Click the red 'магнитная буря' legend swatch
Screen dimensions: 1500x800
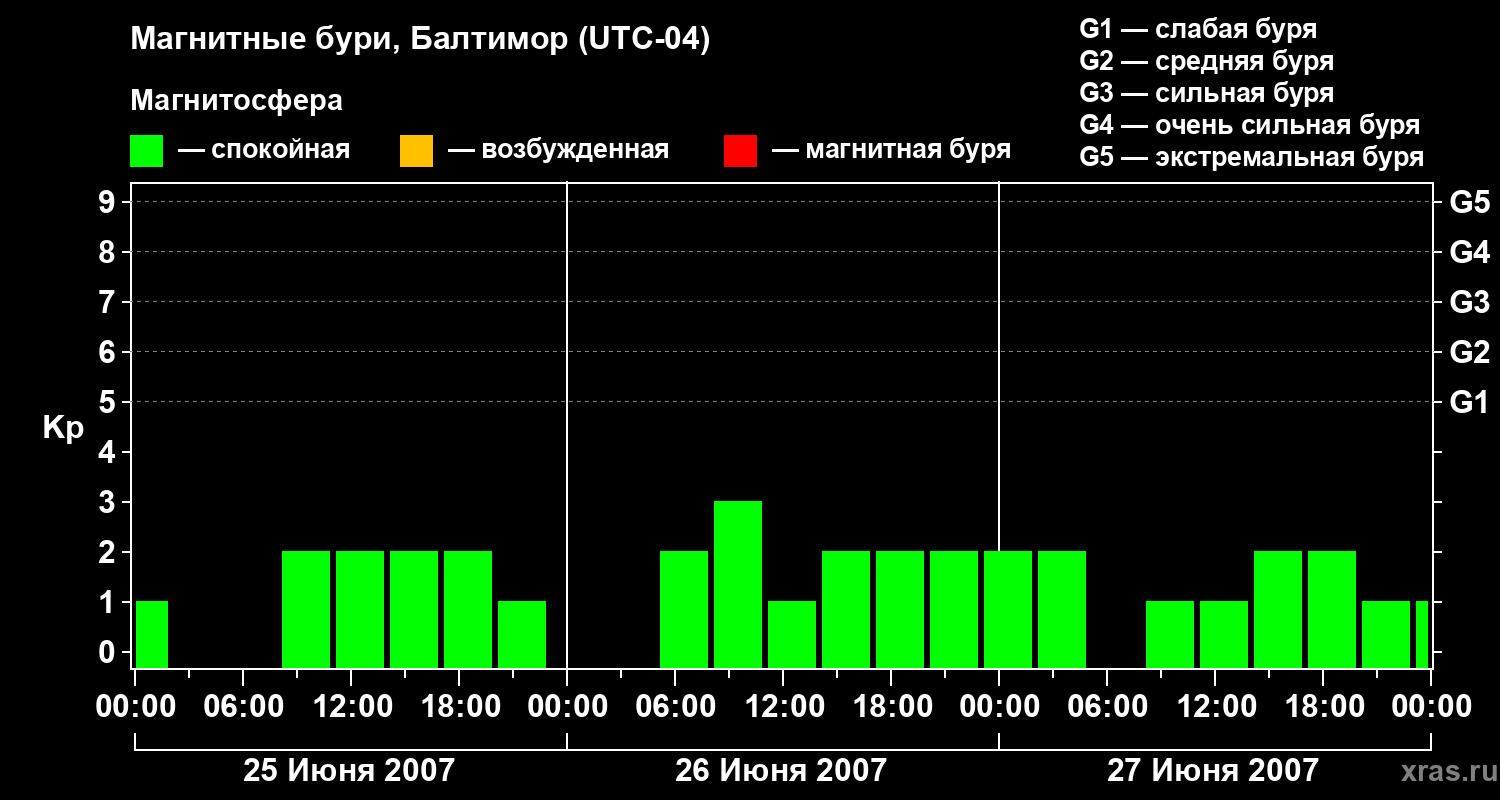740,151
